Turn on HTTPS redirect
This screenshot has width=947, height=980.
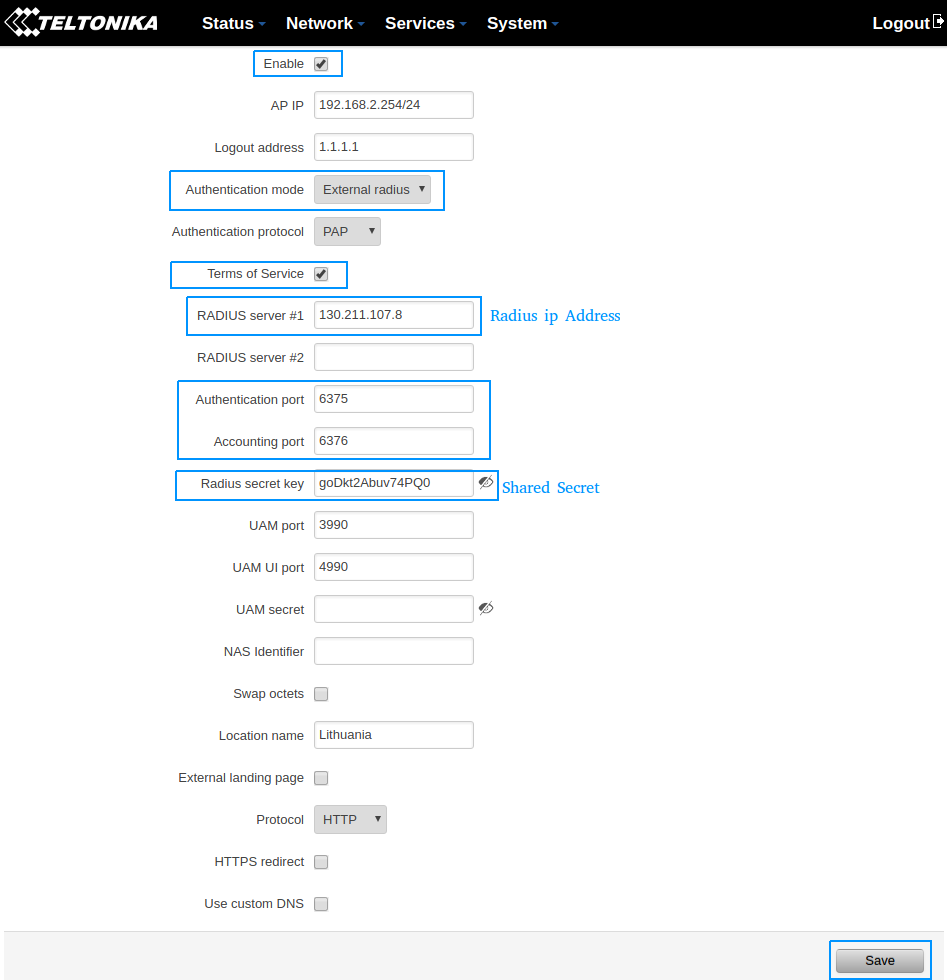point(321,862)
